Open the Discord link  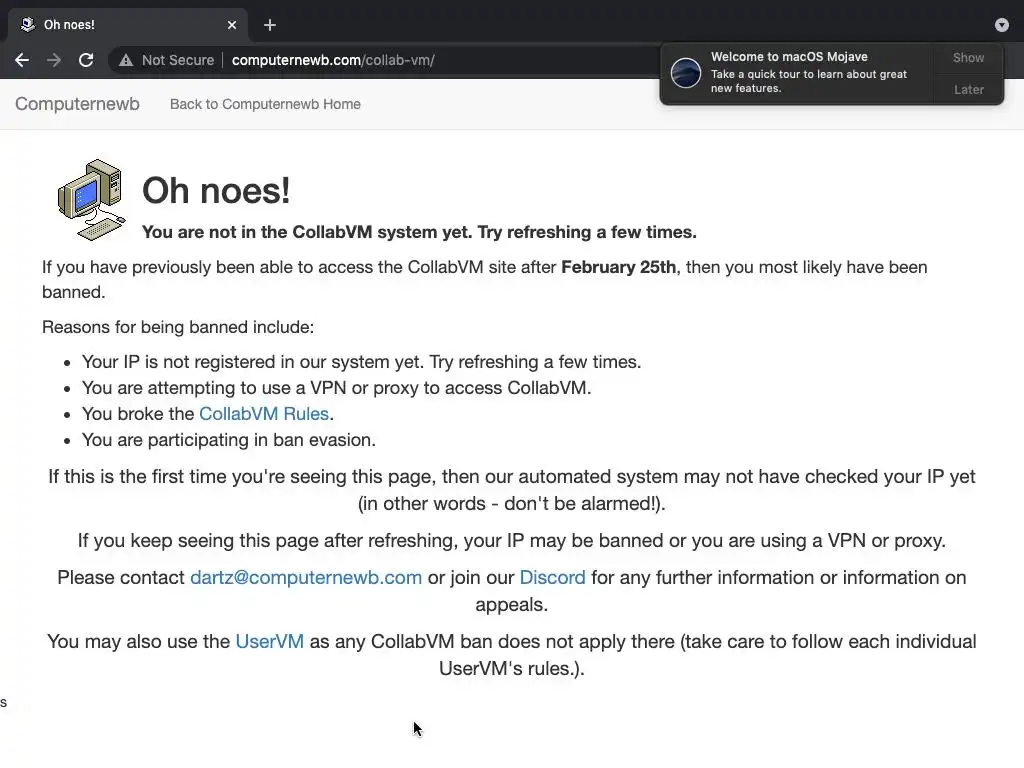click(552, 577)
